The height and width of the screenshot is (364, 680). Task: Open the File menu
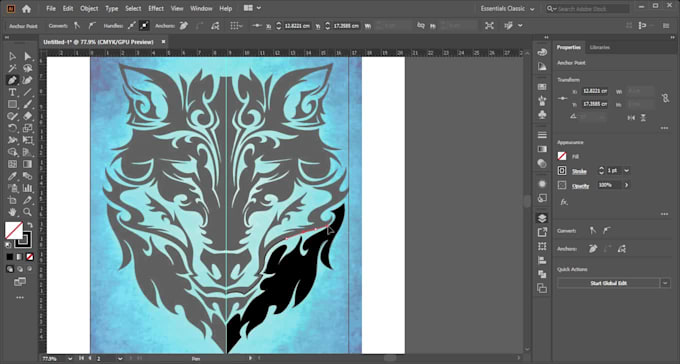point(51,8)
